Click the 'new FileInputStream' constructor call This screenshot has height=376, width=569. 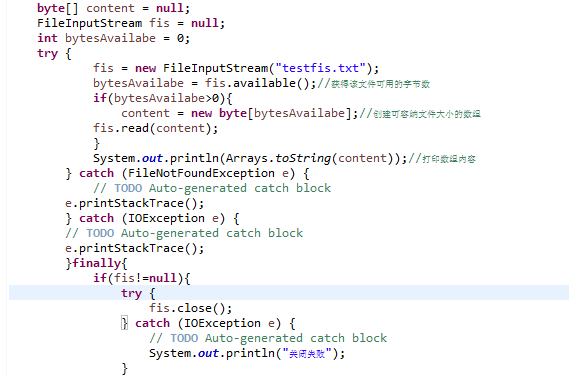tap(201, 68)
